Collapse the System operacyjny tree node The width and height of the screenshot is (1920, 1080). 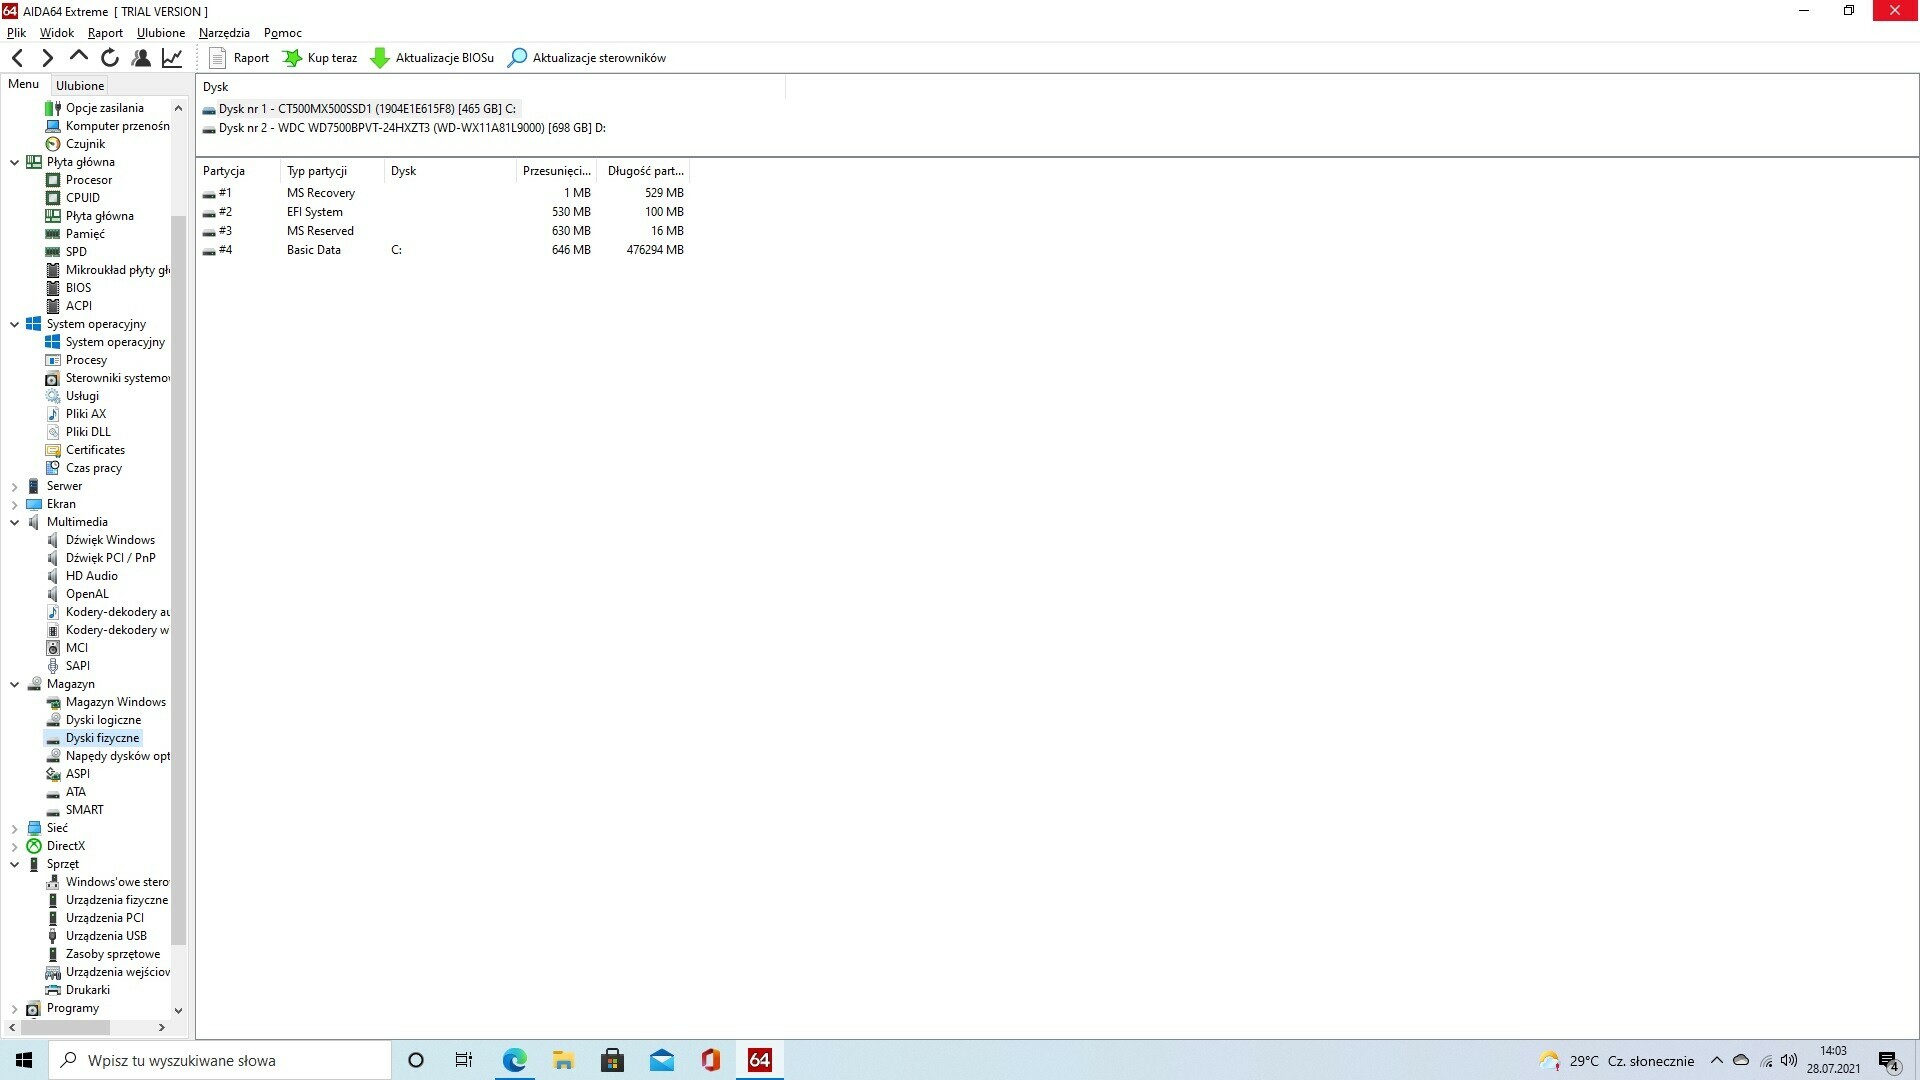15,324
